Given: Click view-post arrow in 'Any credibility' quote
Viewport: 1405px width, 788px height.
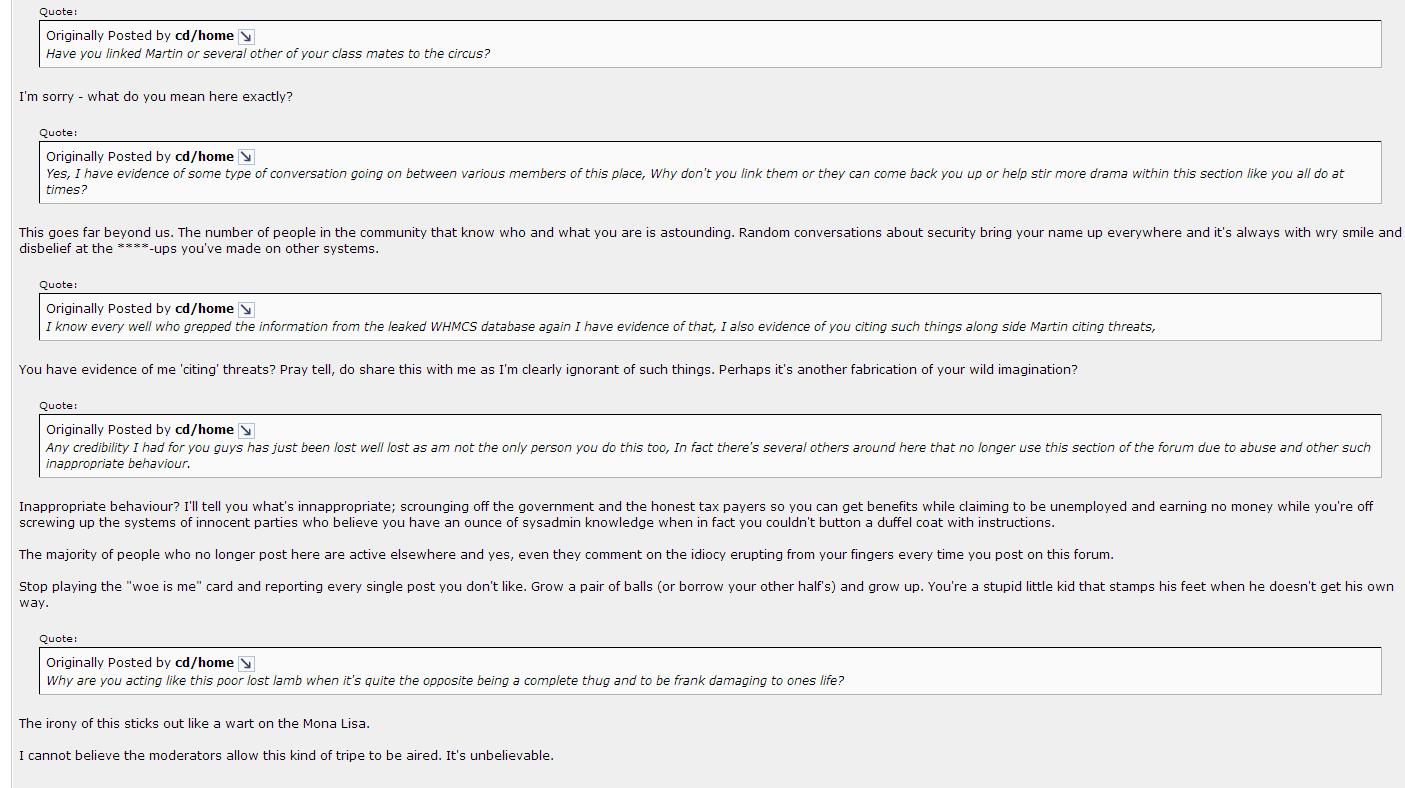Looking at the screenshot, I should [x=246, y=430].
